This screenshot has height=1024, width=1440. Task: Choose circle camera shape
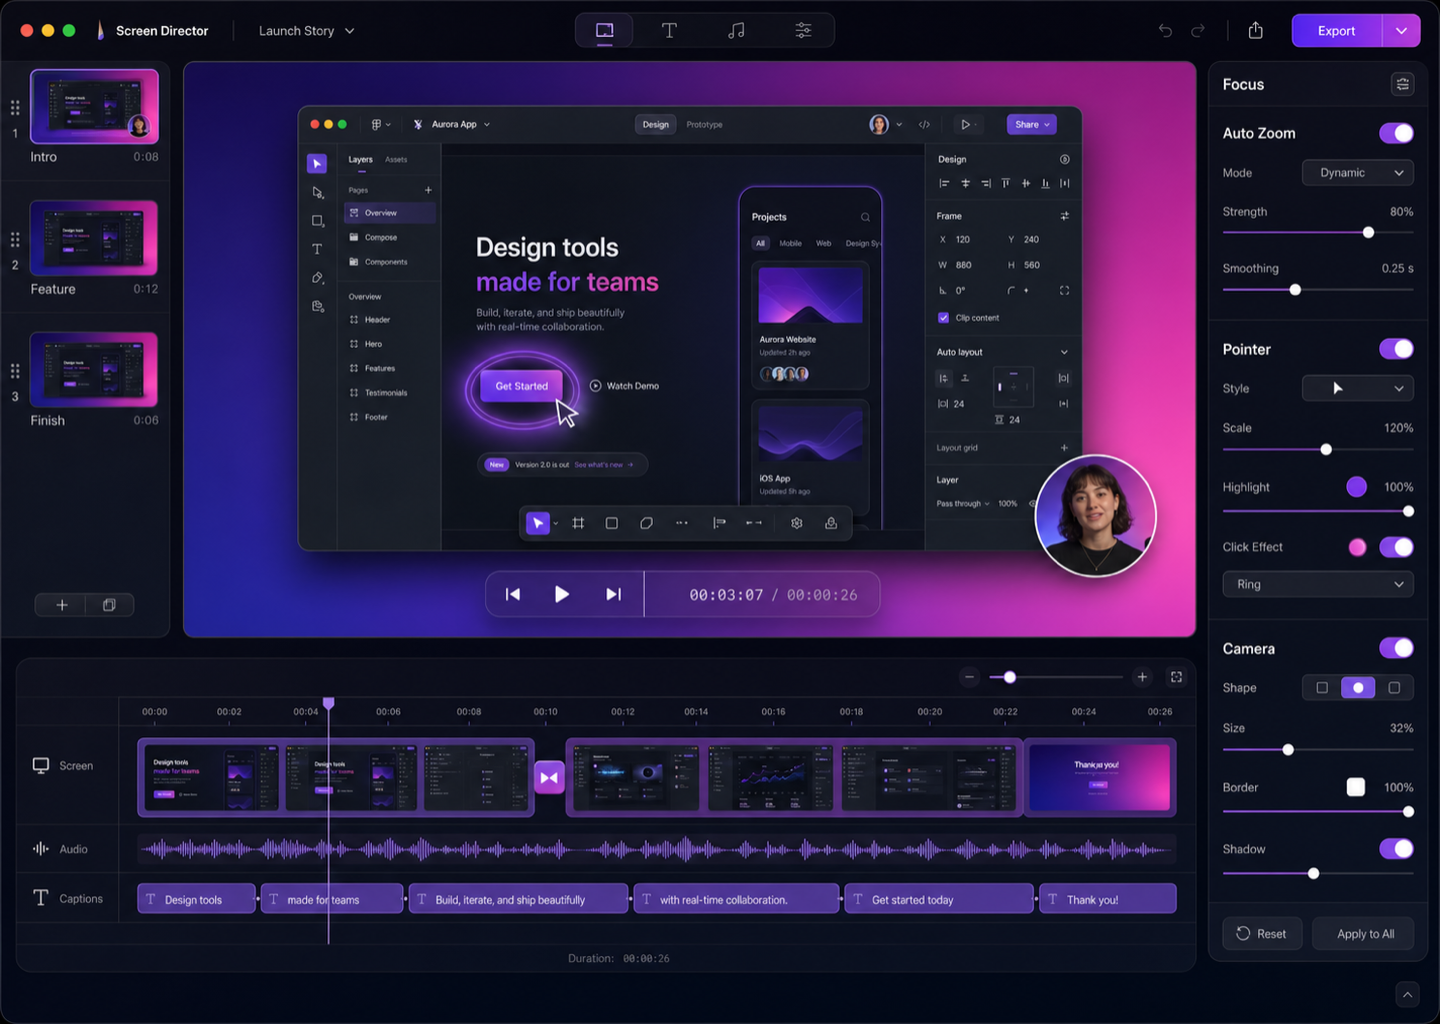(1357, 688)
